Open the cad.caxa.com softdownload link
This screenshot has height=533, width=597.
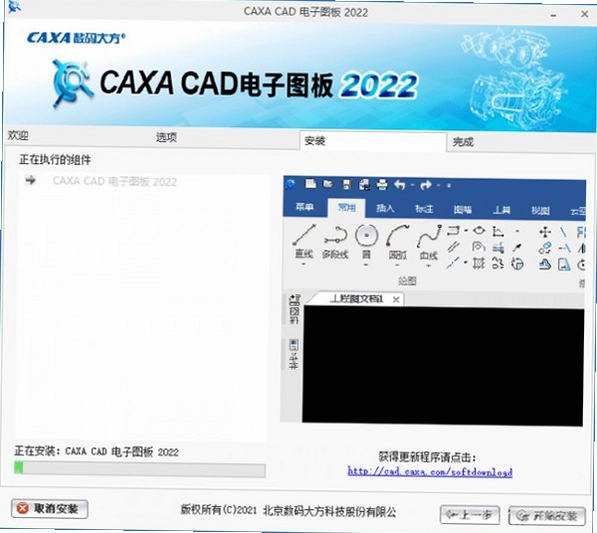pyautogui.click(x=430, y=472)
